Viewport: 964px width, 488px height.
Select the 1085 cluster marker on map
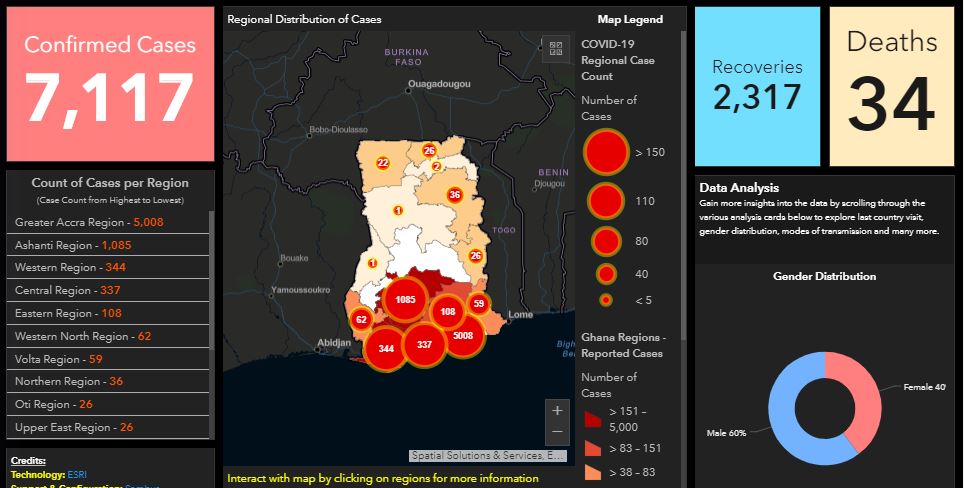pyautogui.click(x=405, y=299)
